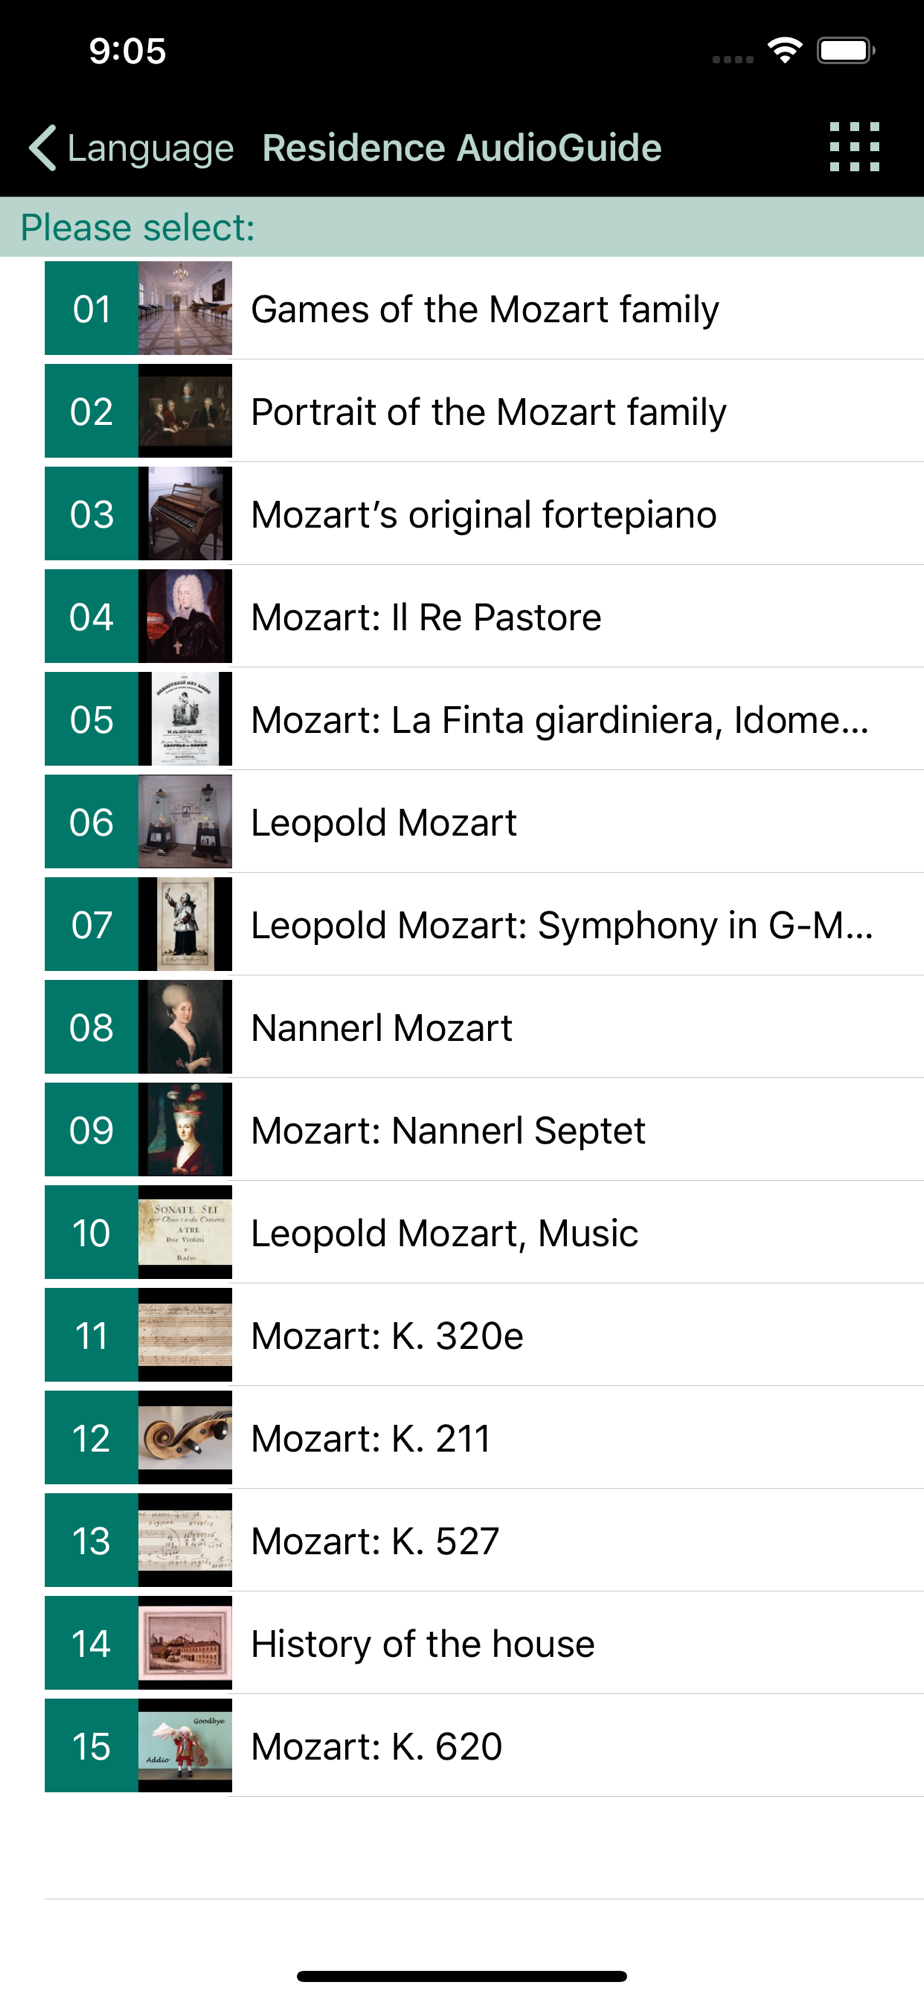Tap the 15 goodbye puppet thumbnail

click(x=185, y=1746)
